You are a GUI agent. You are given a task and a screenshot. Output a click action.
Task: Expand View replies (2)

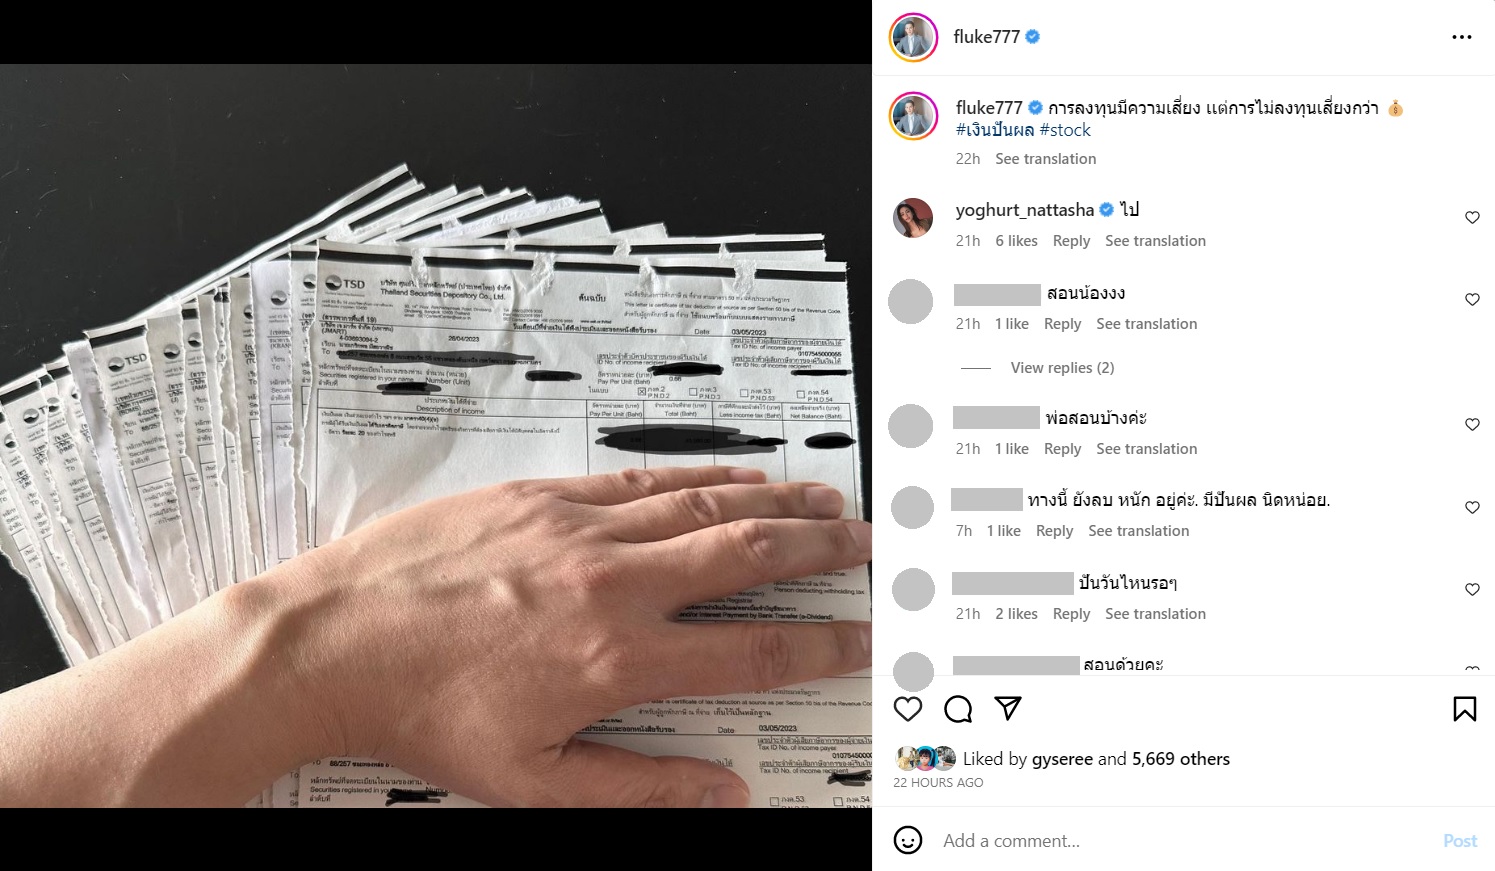[x=1062, y=368]
